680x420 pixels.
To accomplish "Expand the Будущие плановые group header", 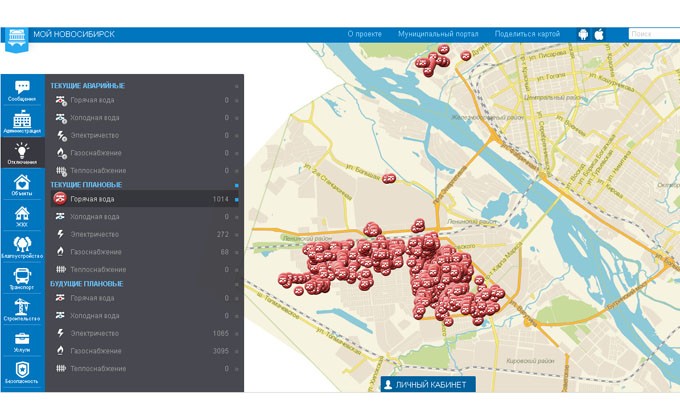I will click(x=237, y=284).
